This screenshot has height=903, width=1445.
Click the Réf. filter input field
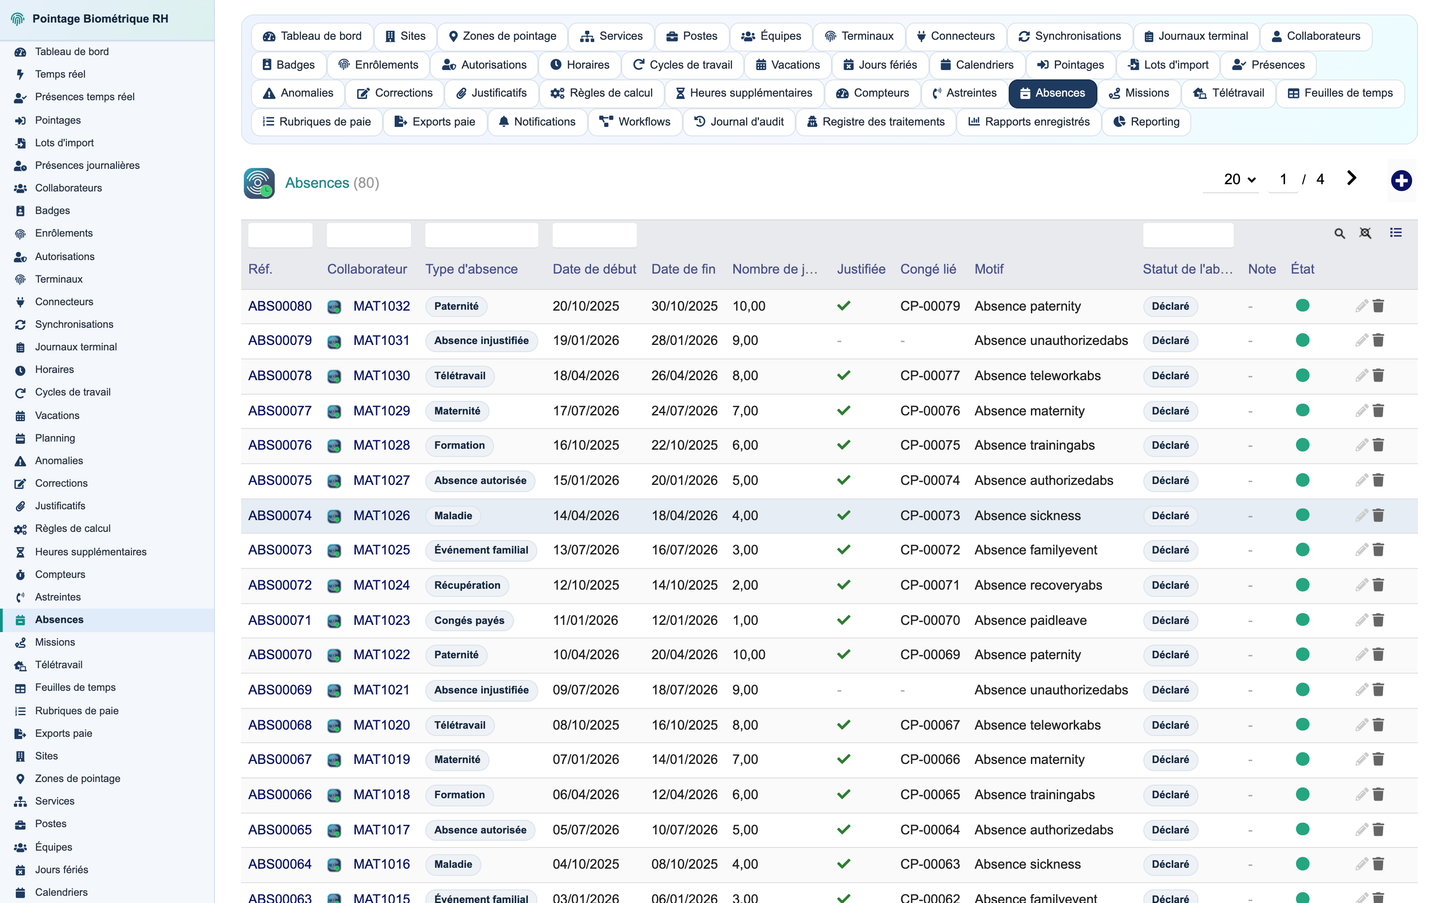coord(280,235)
